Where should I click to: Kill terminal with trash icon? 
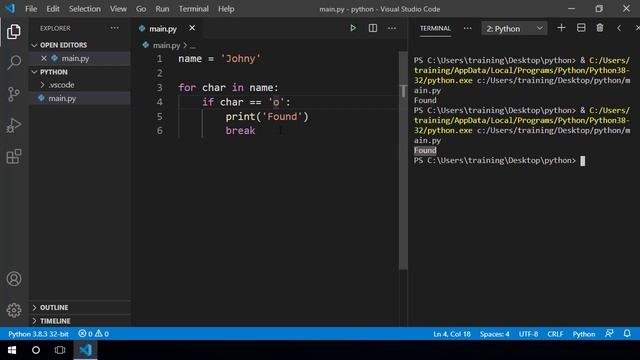coord(600,28)
